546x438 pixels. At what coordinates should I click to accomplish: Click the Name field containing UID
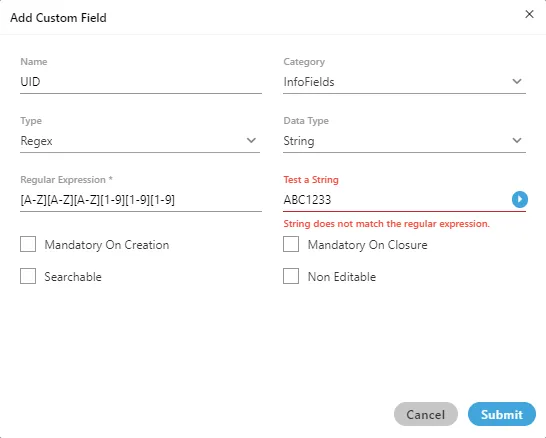click(141, 82)
